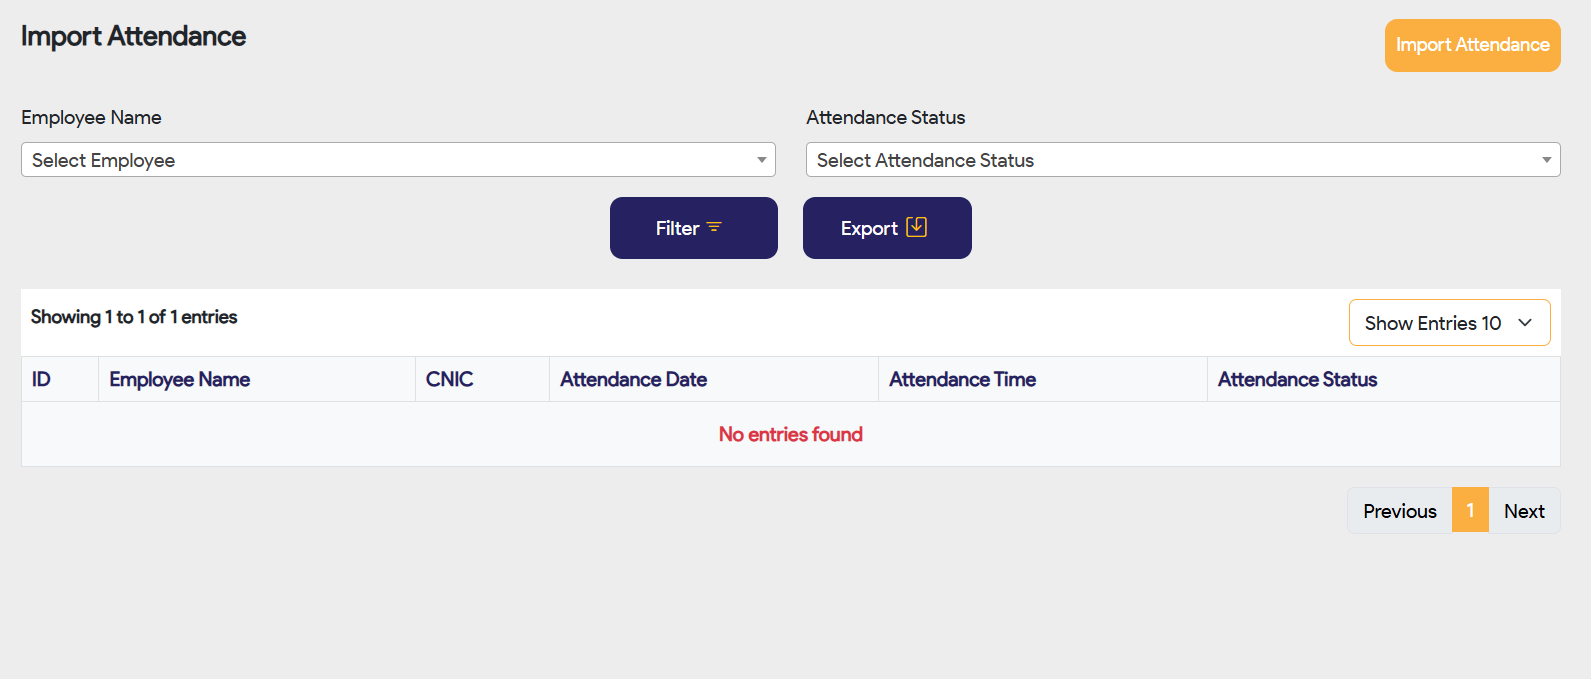Go to the Previous page
The height and width of the screenshot is (679, 1591).
coord(1399,510)
